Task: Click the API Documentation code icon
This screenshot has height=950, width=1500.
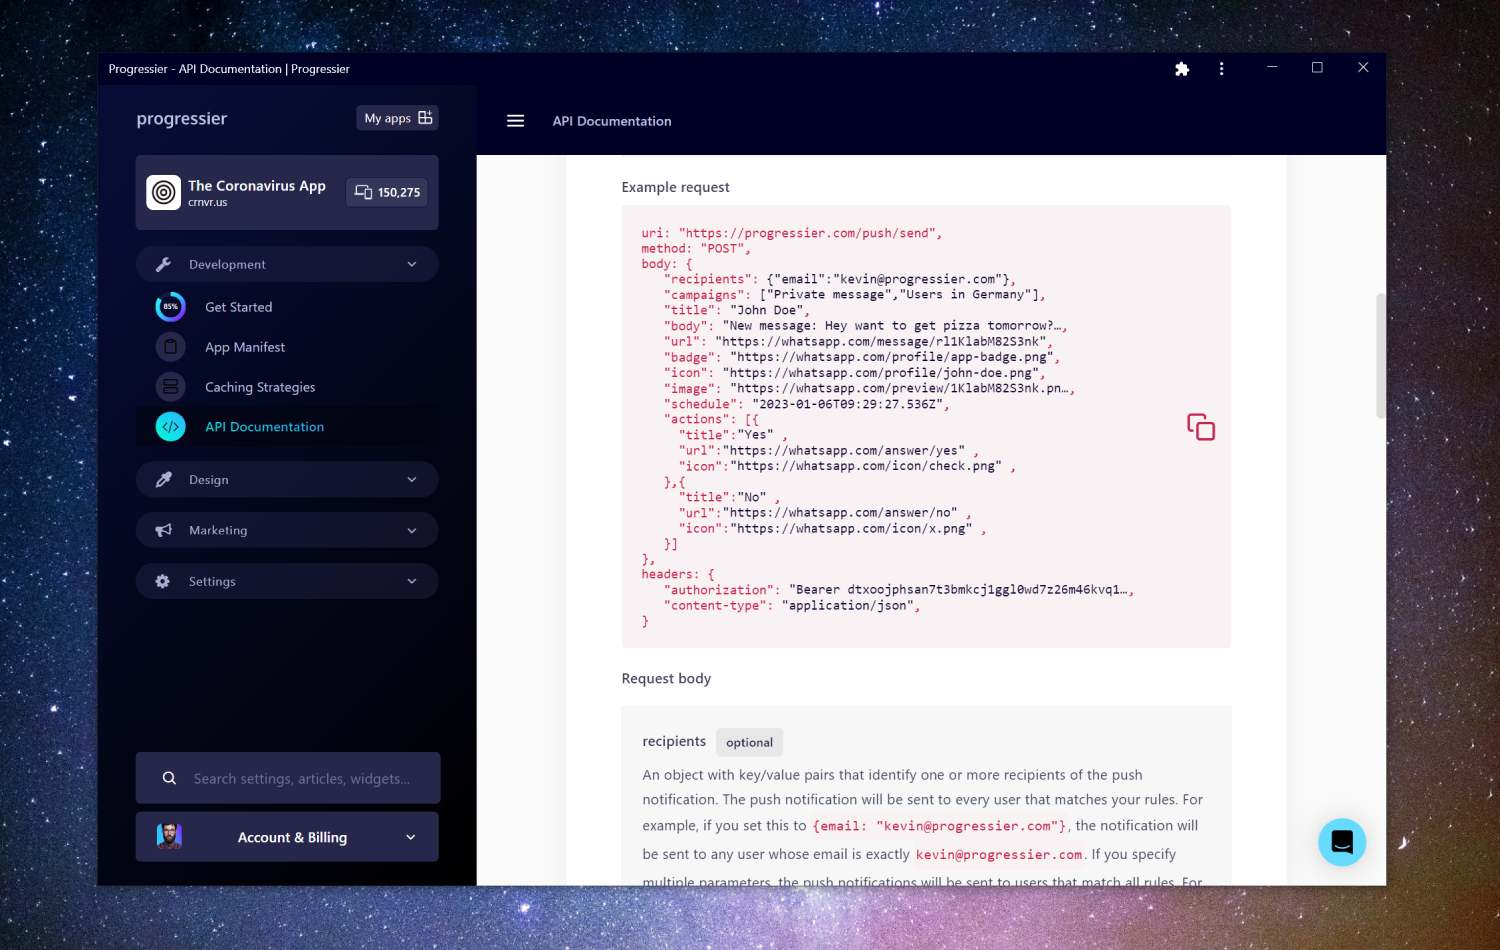Action: (x=171, y=427)
